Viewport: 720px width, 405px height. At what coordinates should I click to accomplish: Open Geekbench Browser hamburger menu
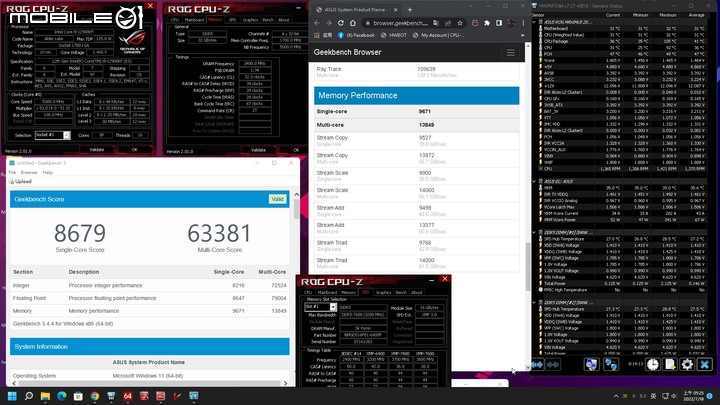[x=511, y=52]
